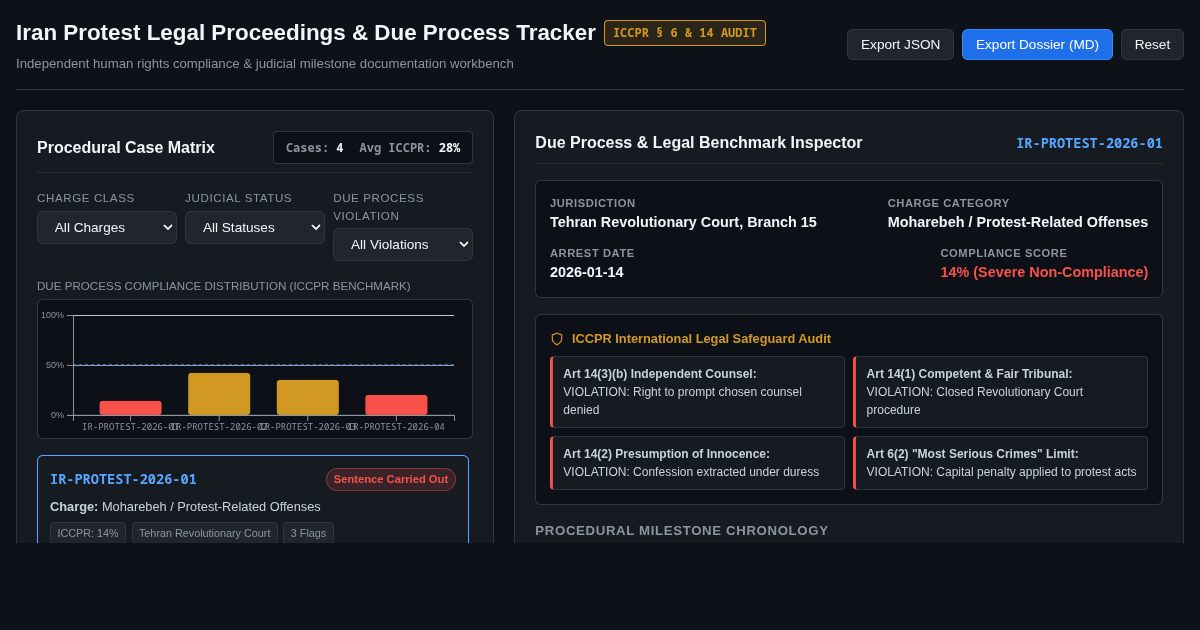Click the Sentence Carried Out status badge
The width and height of the screenshot is (1200, 630).
(391, 479)
